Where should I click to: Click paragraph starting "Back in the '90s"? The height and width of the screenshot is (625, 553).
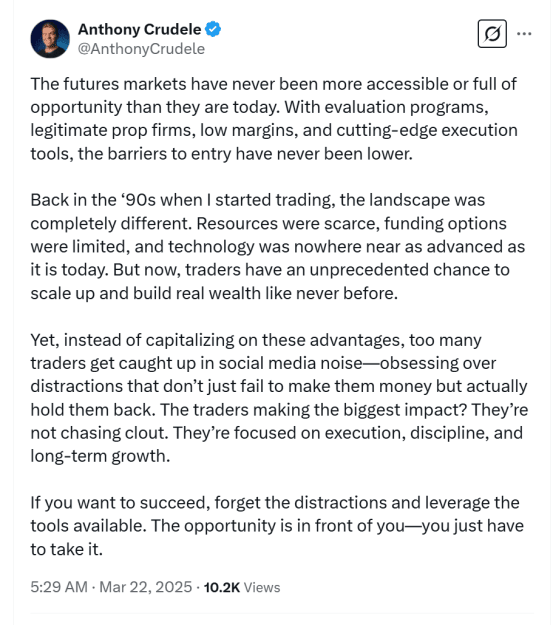277,246
